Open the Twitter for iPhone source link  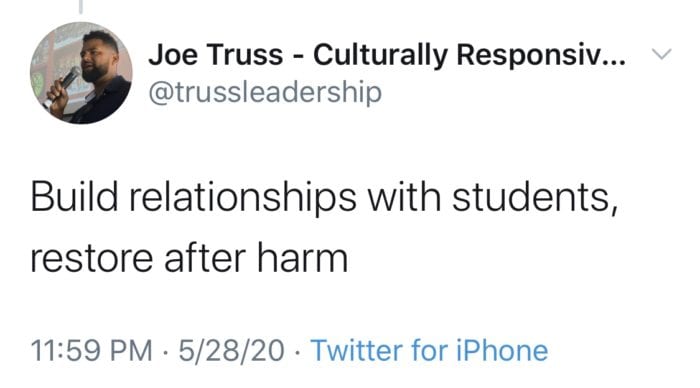coord(429,350)
